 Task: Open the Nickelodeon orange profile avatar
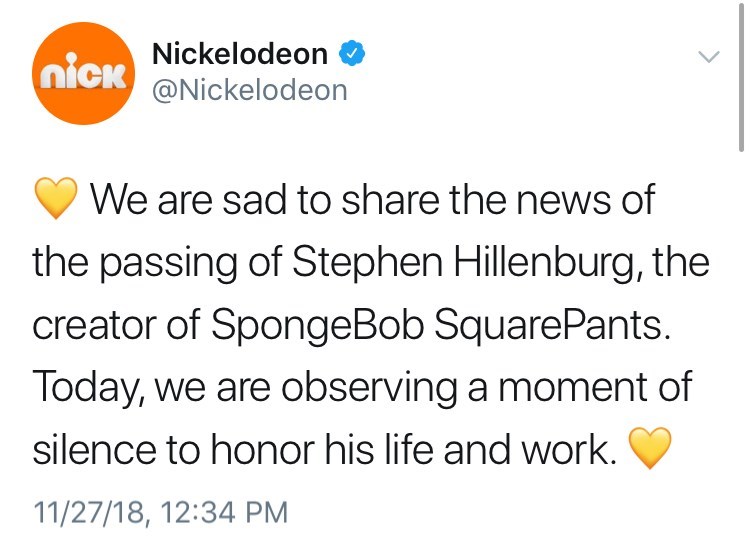(x=83, y=72)
